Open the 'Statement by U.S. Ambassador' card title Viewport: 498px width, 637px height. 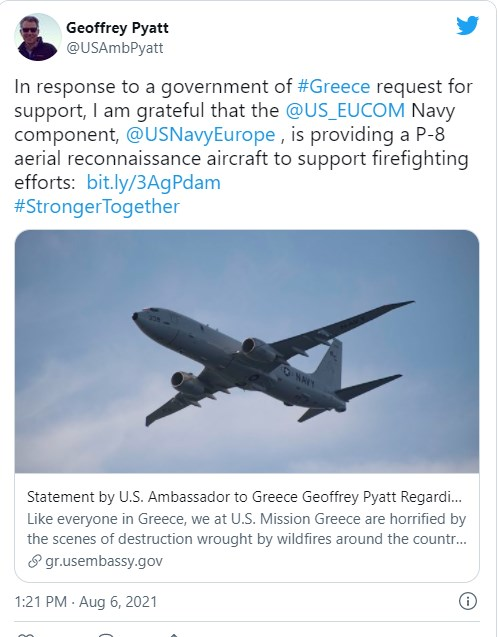[x=244, y=497]
